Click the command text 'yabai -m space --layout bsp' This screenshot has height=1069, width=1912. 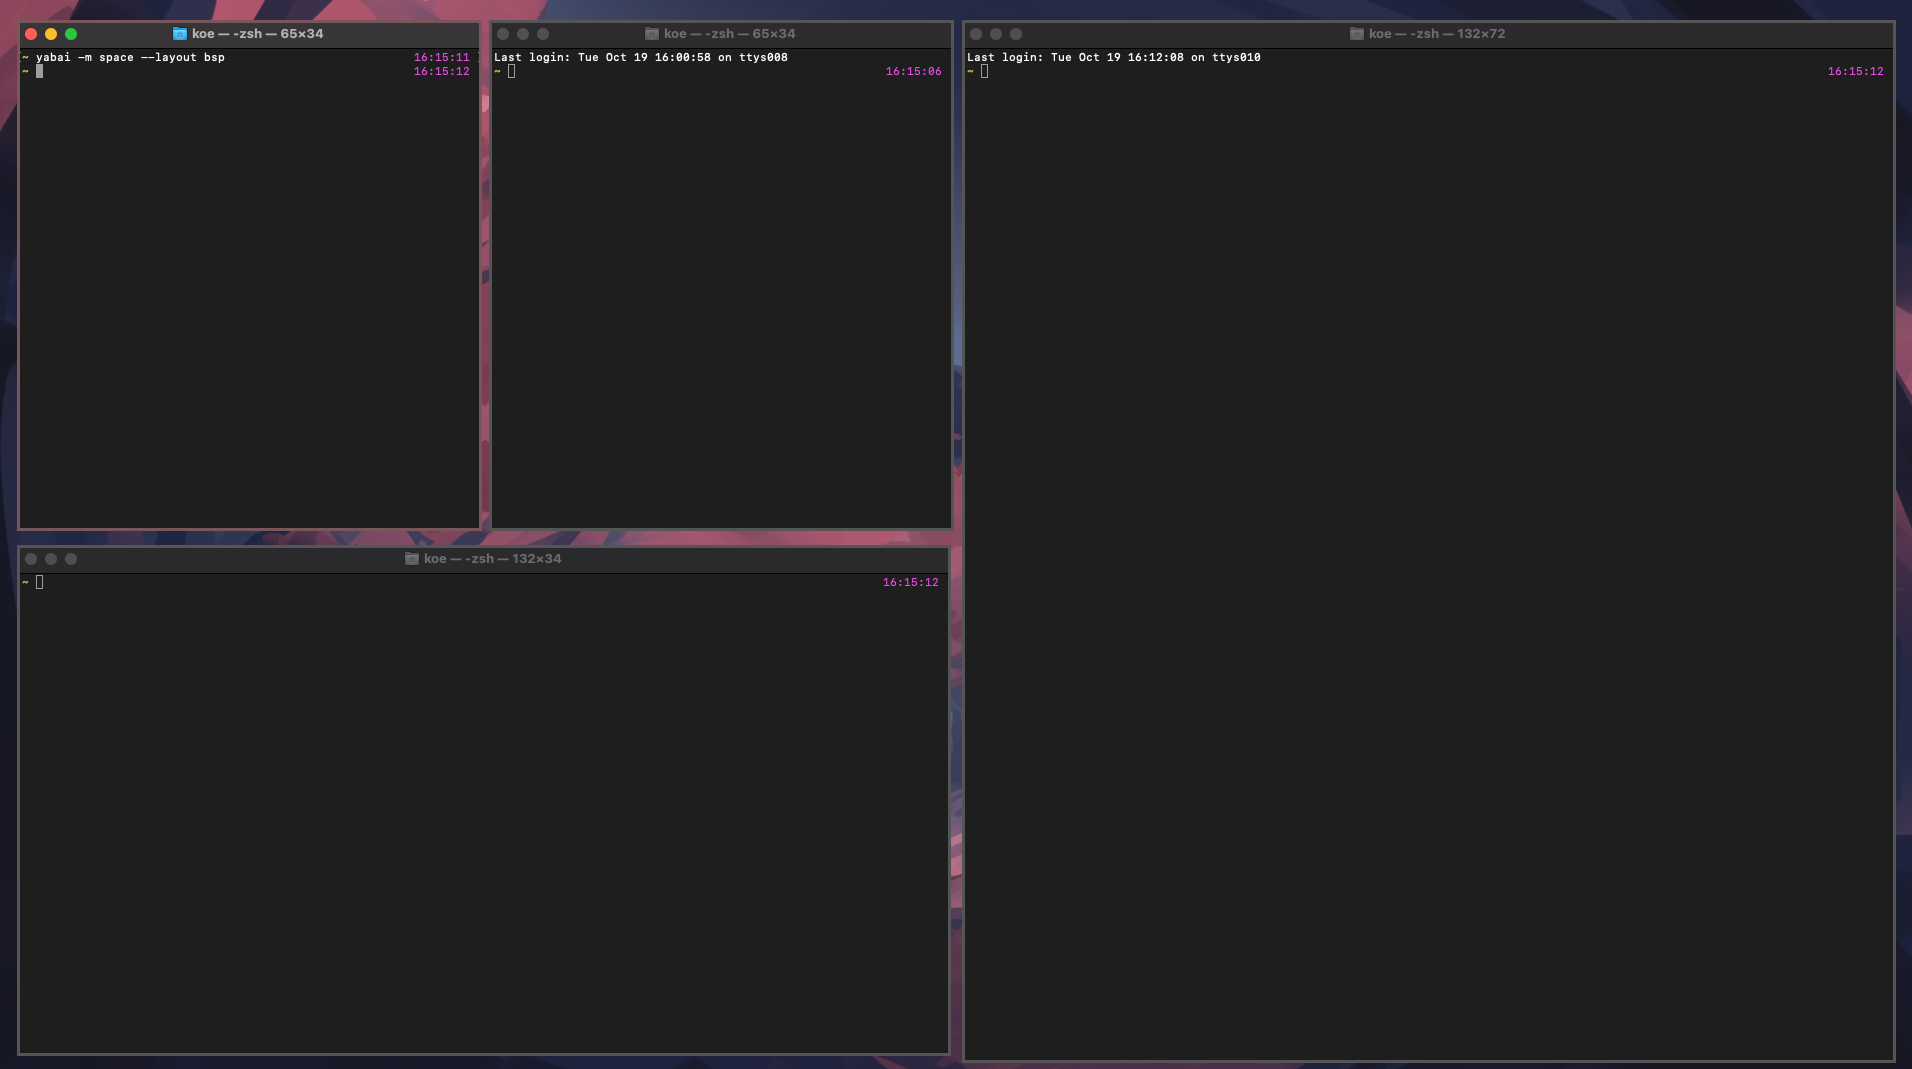pos(130,57)
